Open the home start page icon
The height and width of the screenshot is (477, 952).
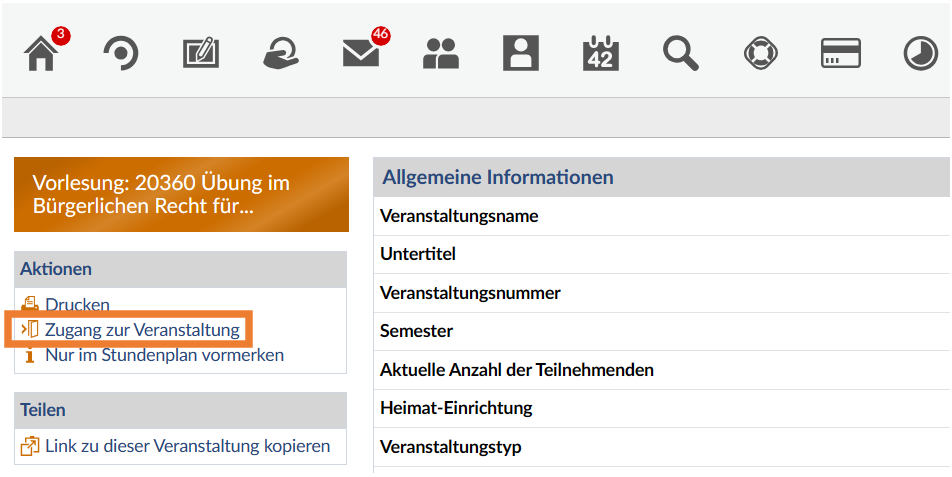click(41, 54)
